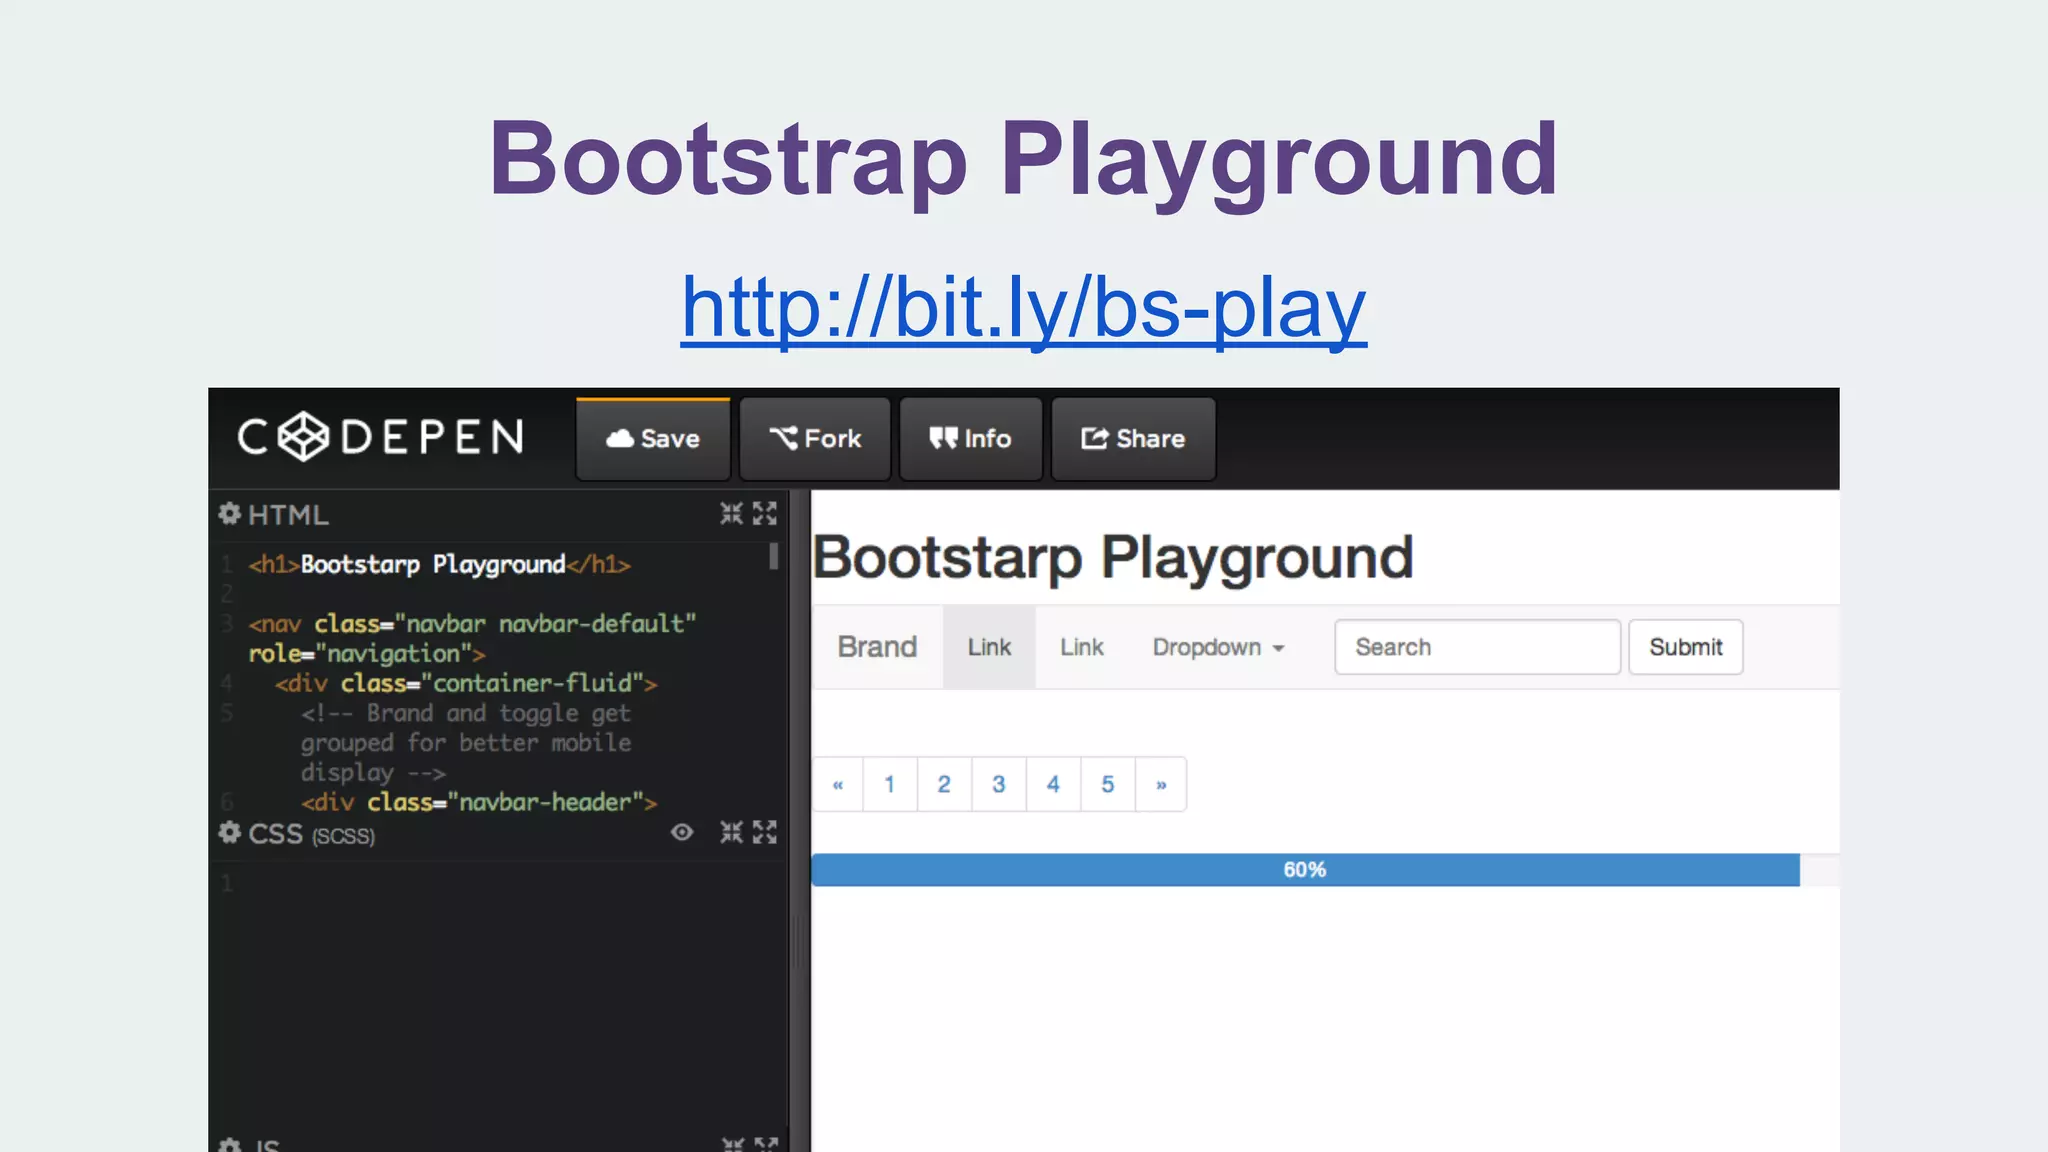Viewport: 2048px width, 1152px height.
Task: Focus the Search input field
Action: click(1477, 647)
